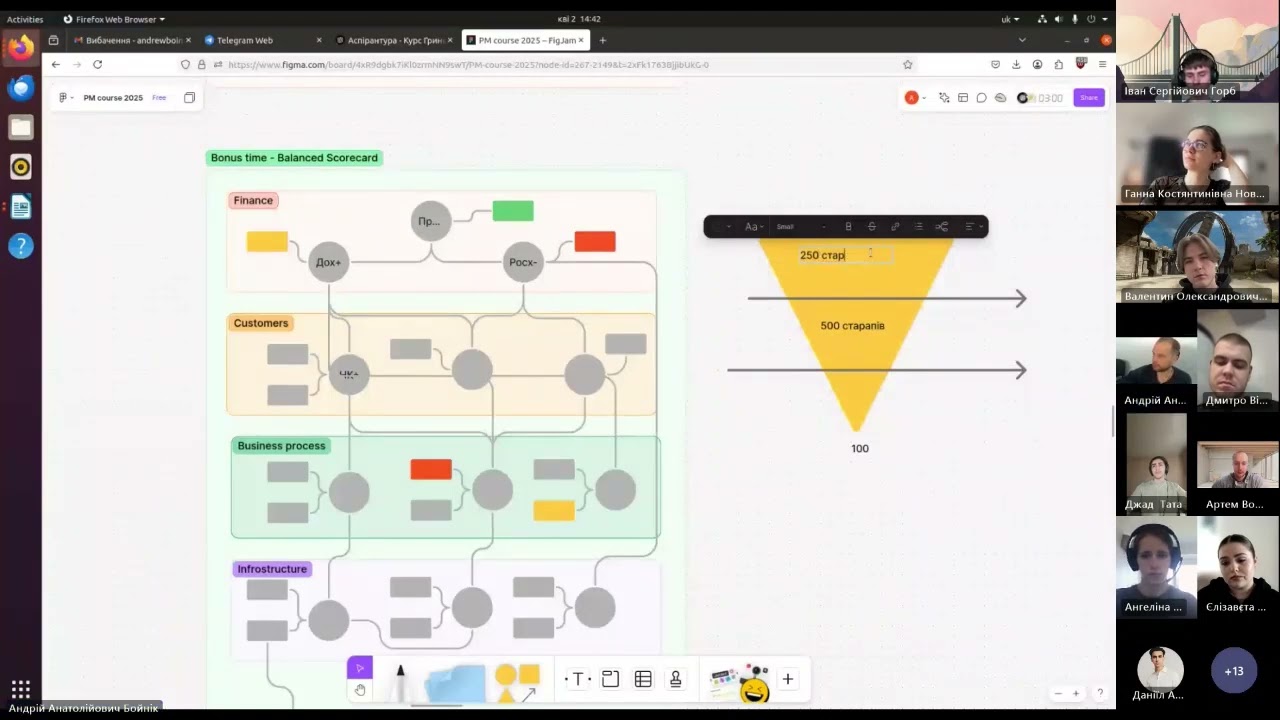This screenshot has width=1280, height=720.
Task: Open the AI sparkle tools icon
Action: (944, 98)
